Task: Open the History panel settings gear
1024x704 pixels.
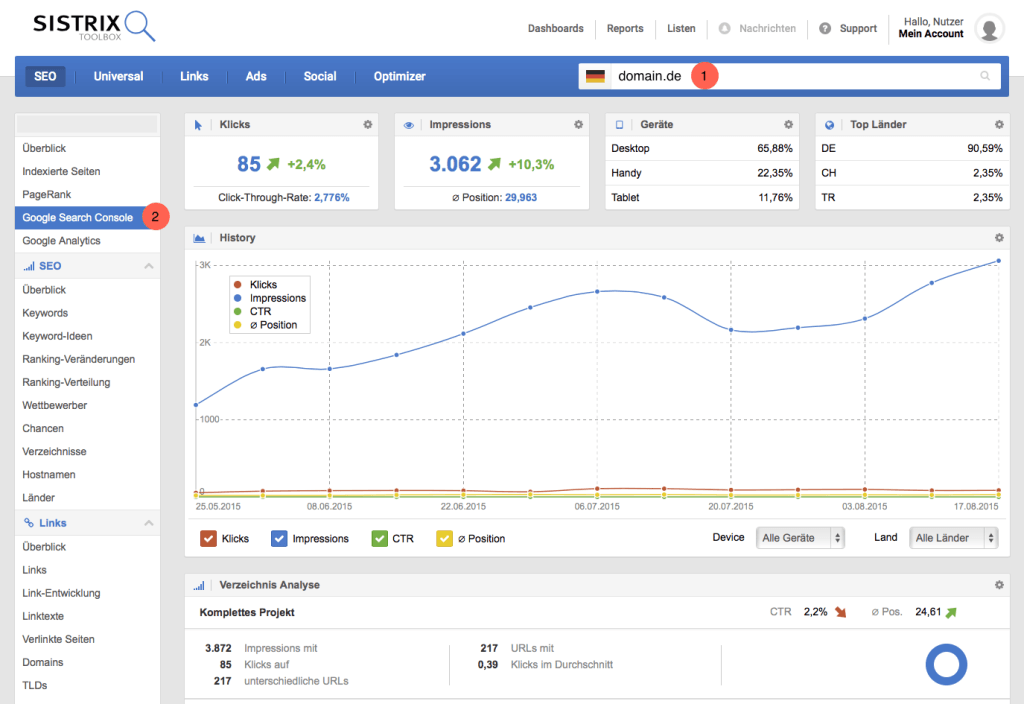Action: 997,237
